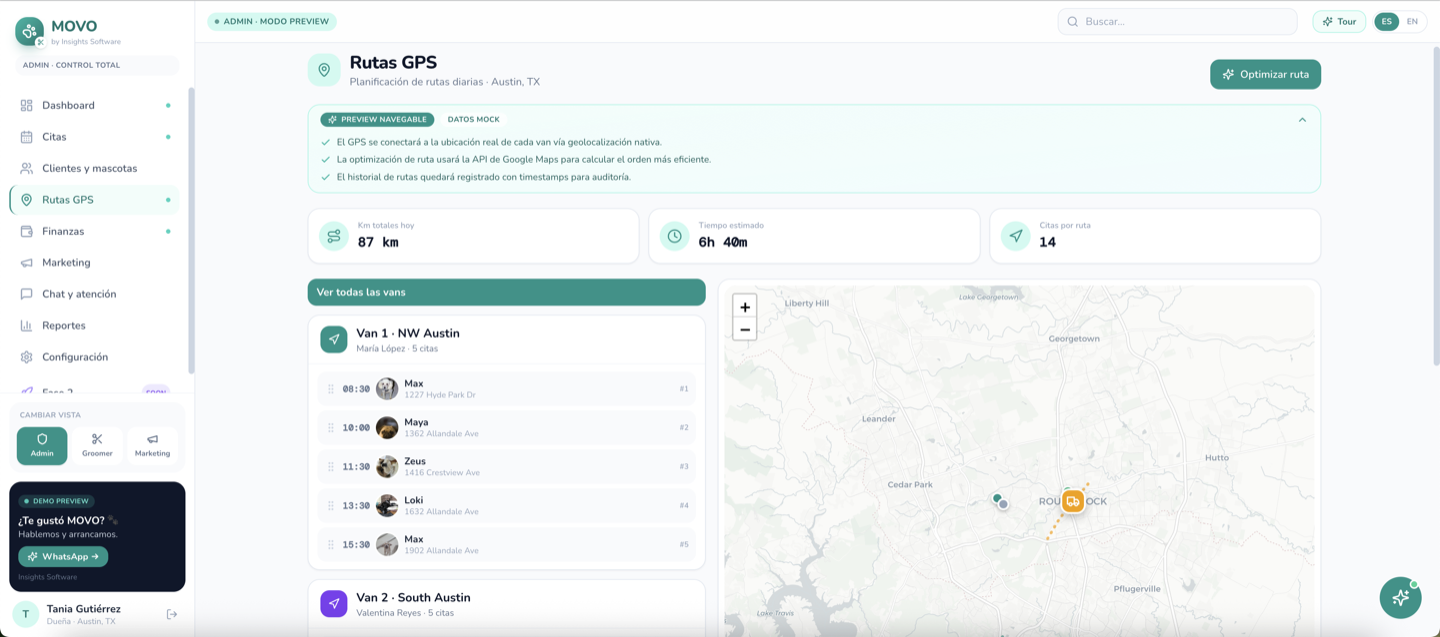This screenshot has height=637, width=1440.
Task: Click the logout icon beside Tania Gutiérrez
Action: pos(172,614)
